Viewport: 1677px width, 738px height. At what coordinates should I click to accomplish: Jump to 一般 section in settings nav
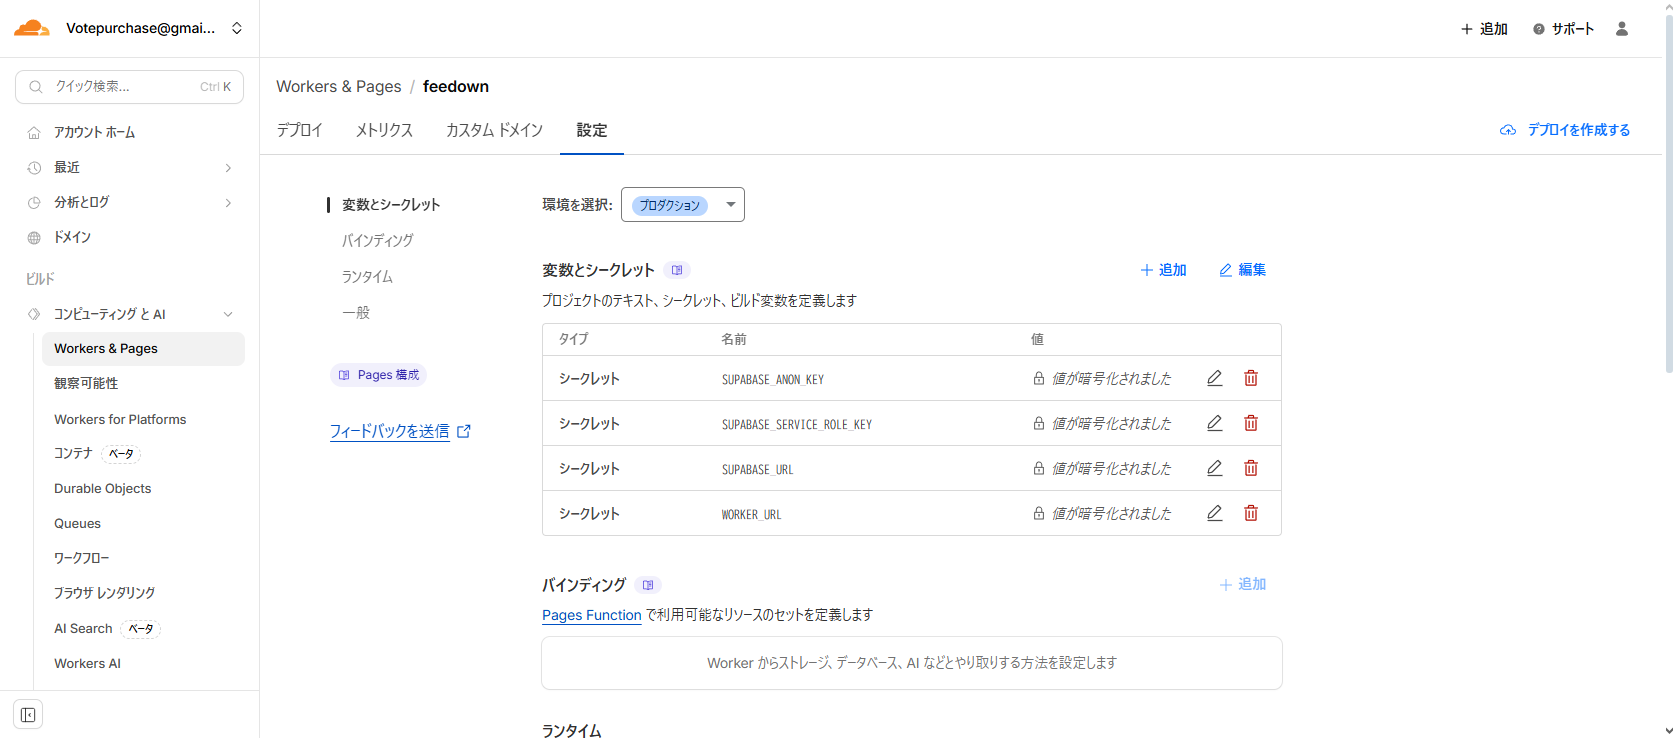pos(356,313)
